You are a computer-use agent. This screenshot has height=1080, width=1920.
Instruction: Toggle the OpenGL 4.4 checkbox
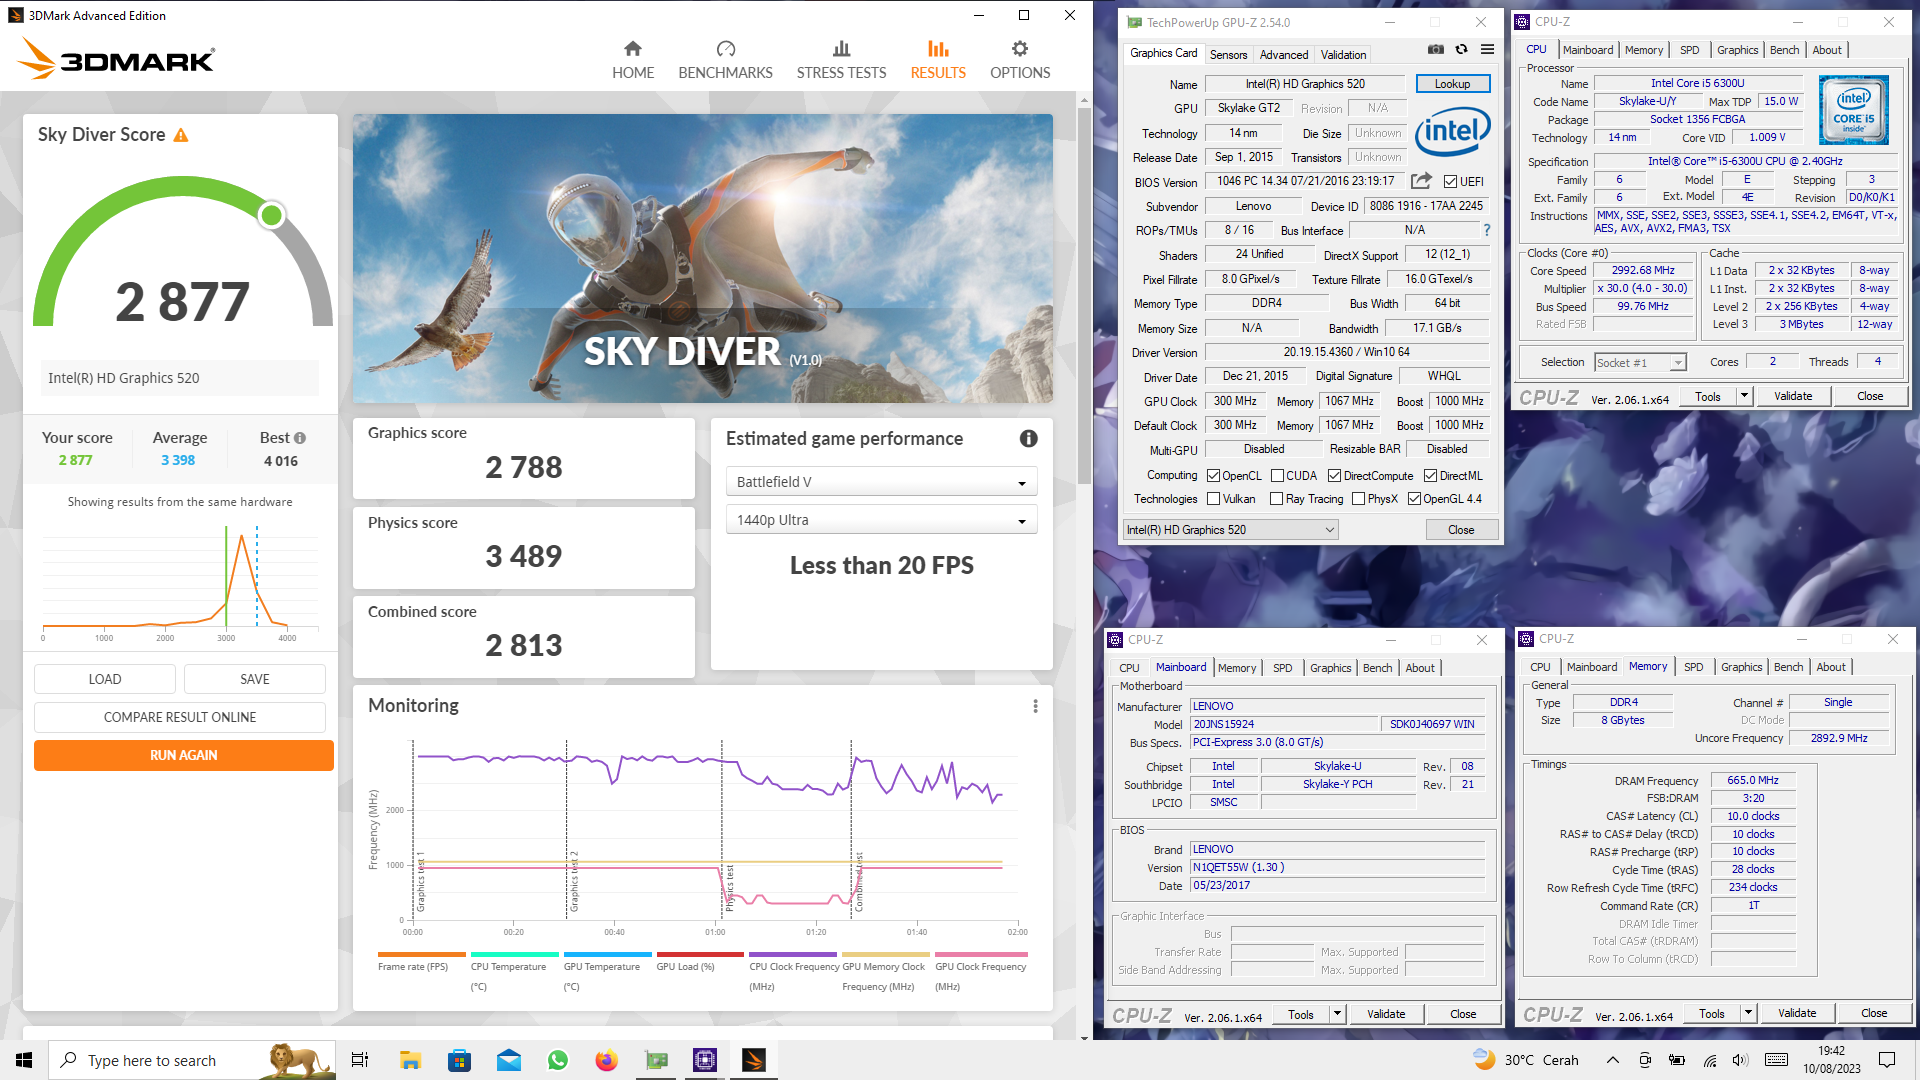tap(1414, 499)
